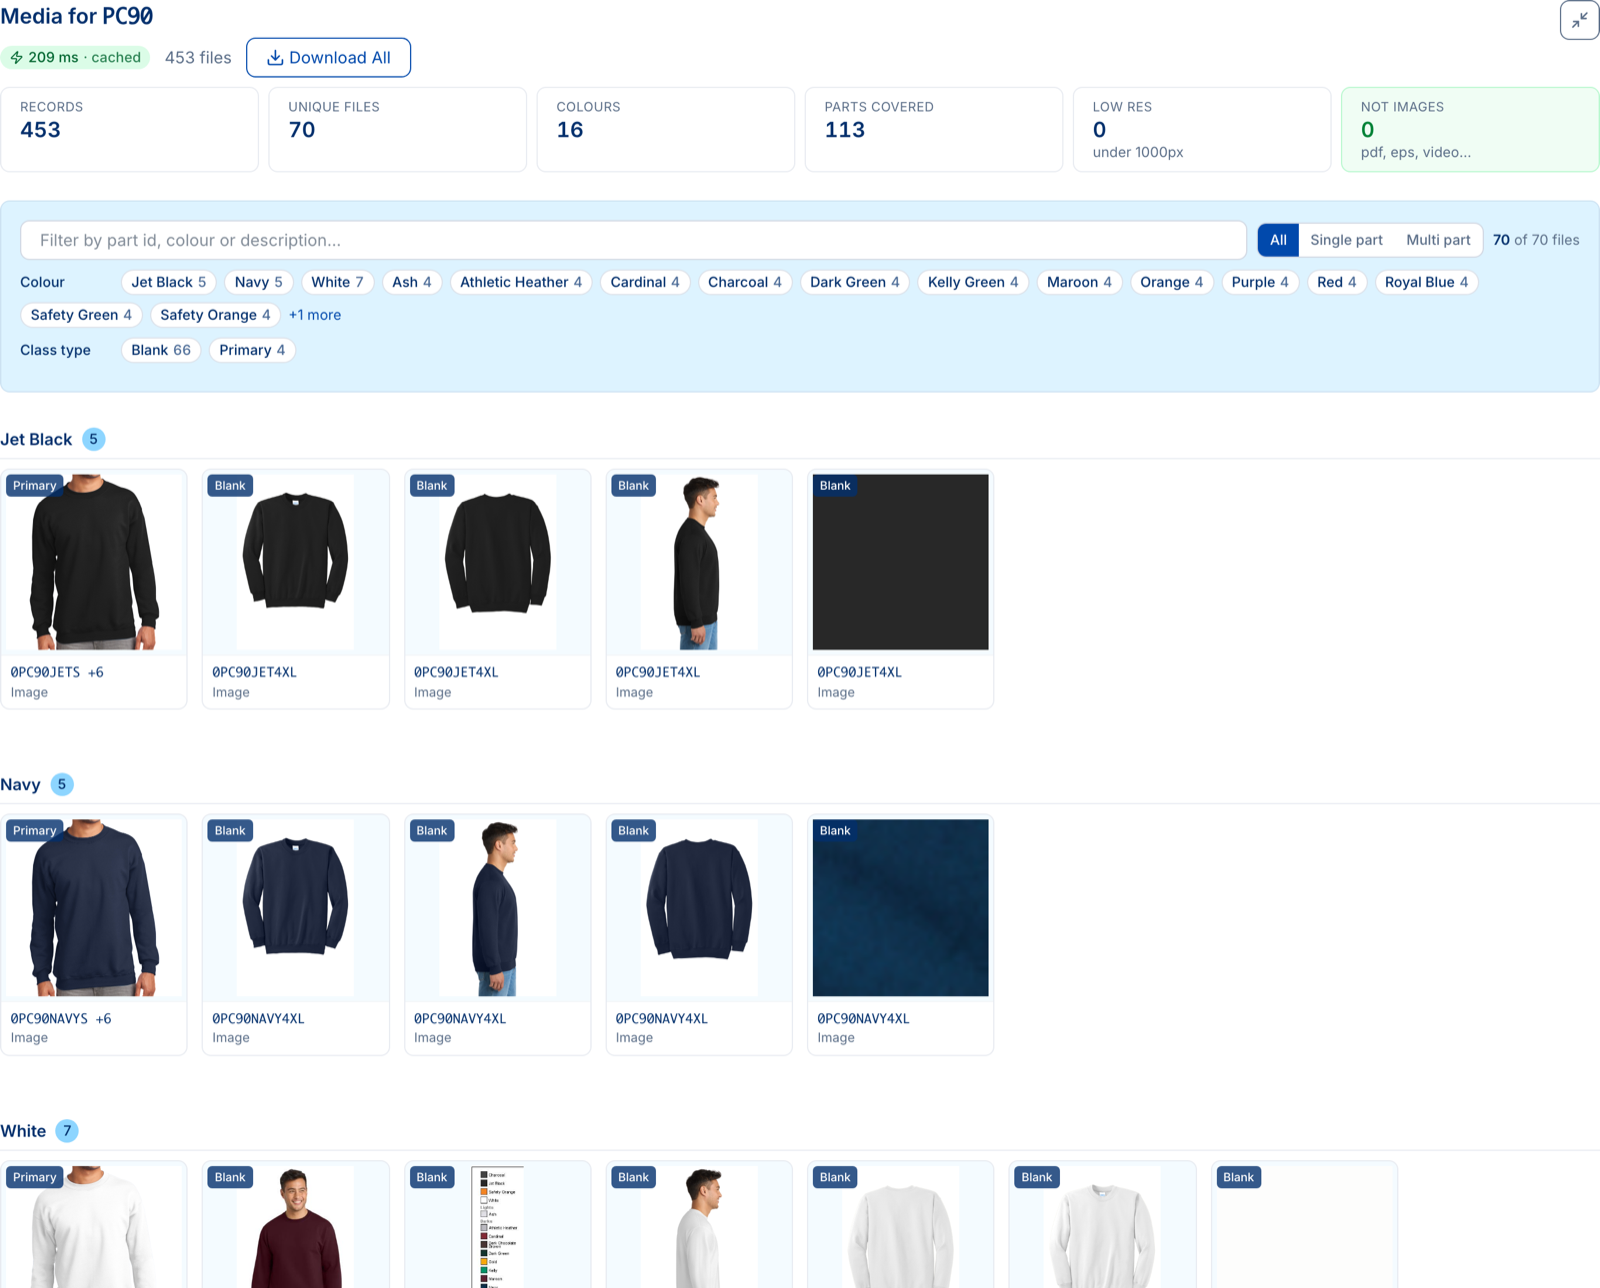Open the White fabric swatch

click(1304, 1227)
